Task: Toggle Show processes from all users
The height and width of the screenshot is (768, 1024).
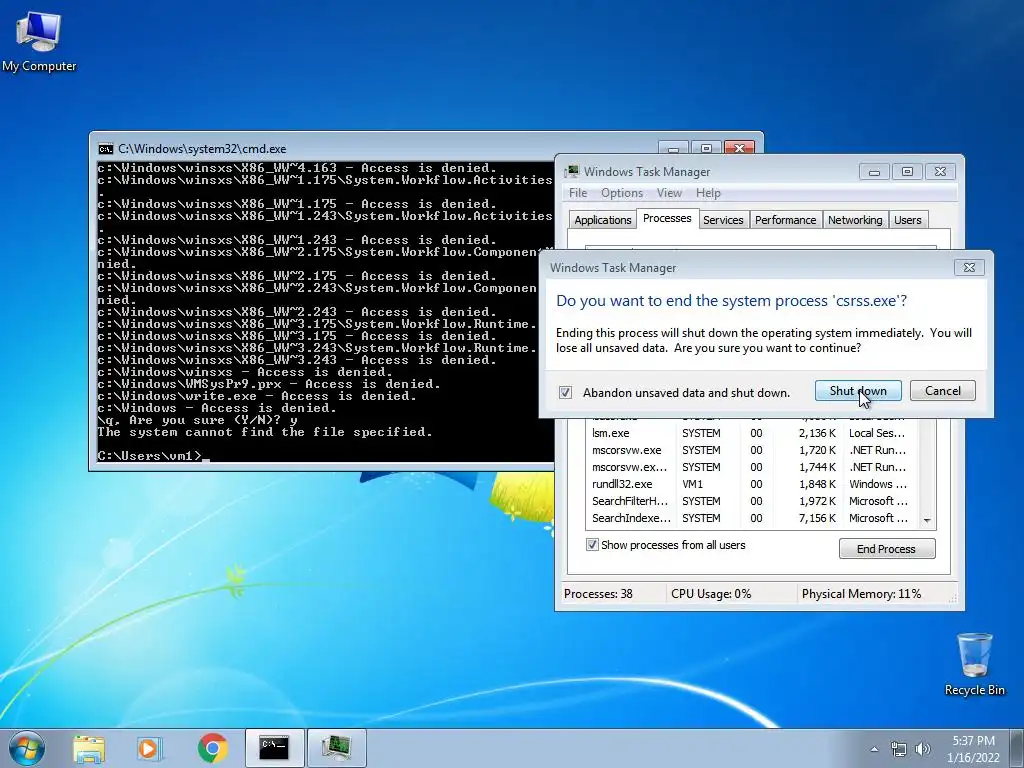Action: [x=592, y=545]
